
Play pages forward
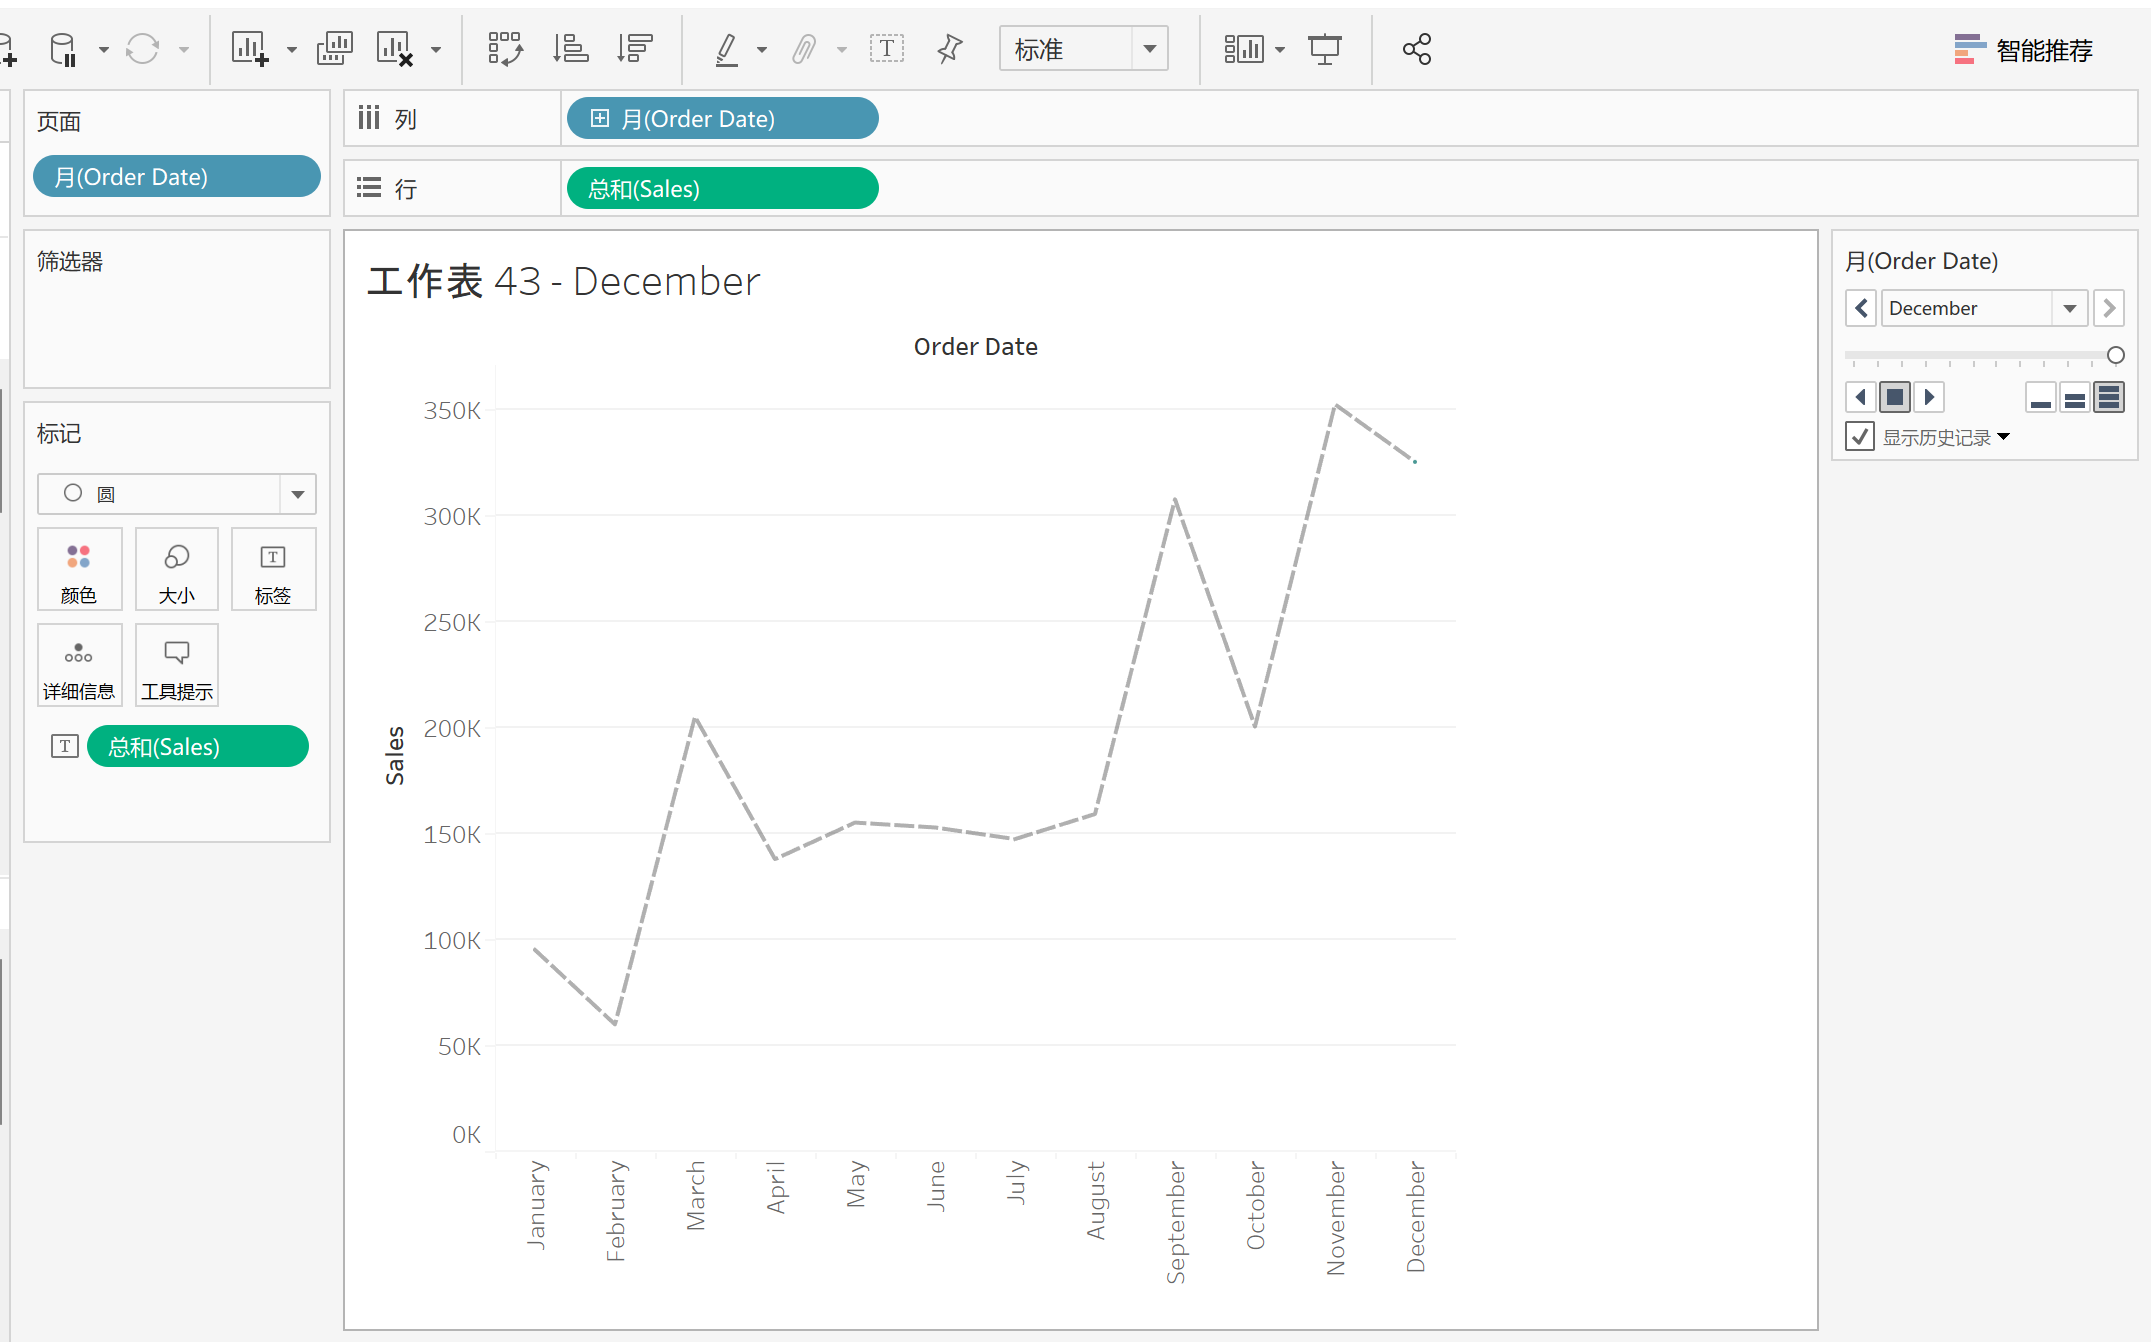coord(1930,397)
